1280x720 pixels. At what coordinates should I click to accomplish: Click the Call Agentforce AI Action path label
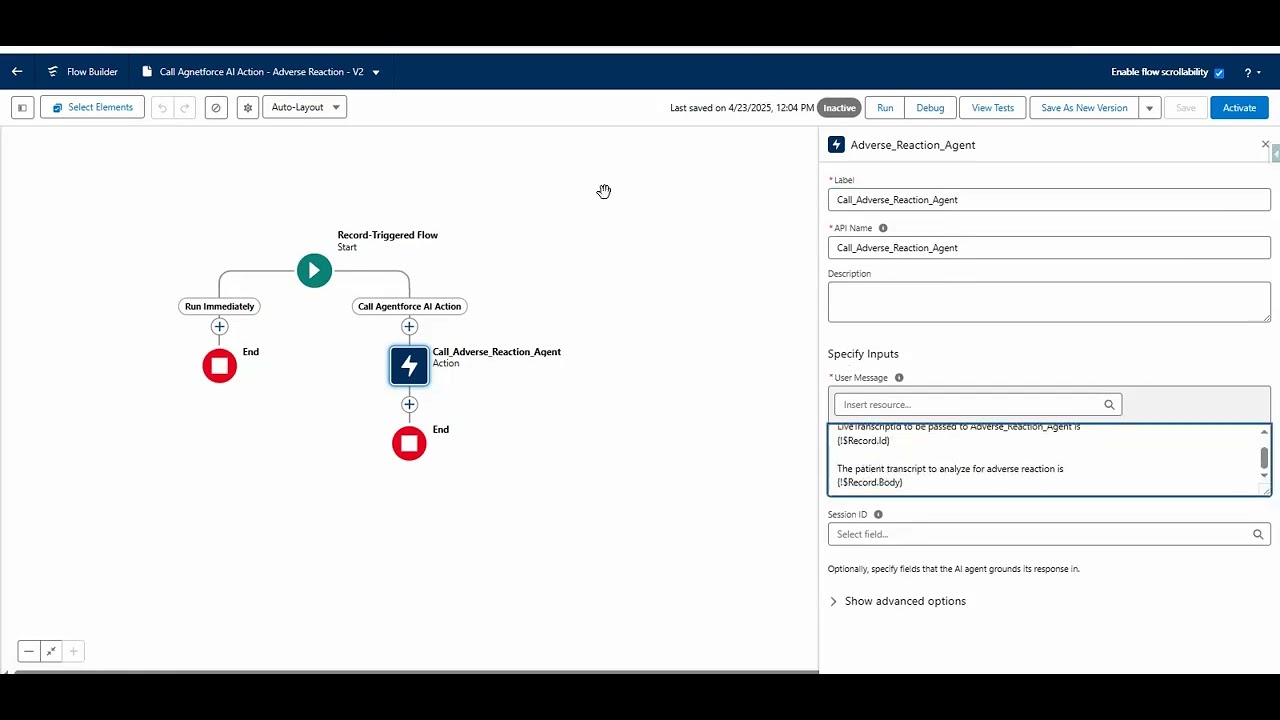point(409,306)
